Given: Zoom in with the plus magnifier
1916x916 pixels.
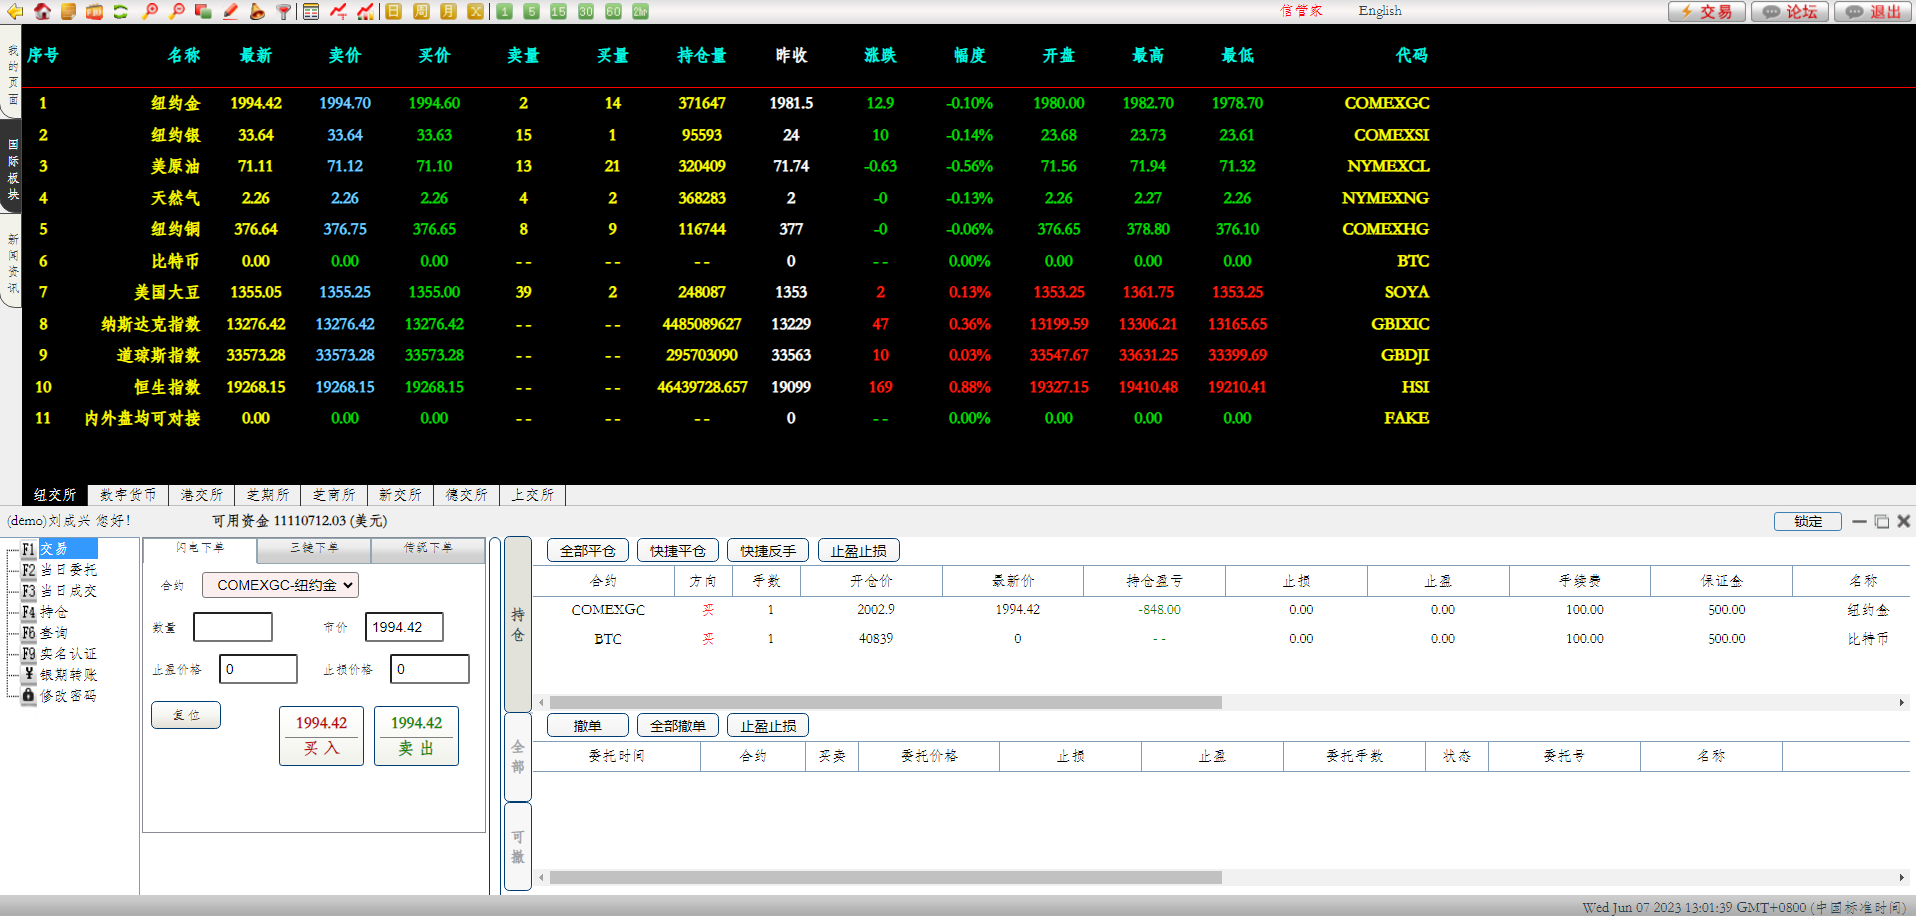Looking at the screenshot, I should point(150,11).
